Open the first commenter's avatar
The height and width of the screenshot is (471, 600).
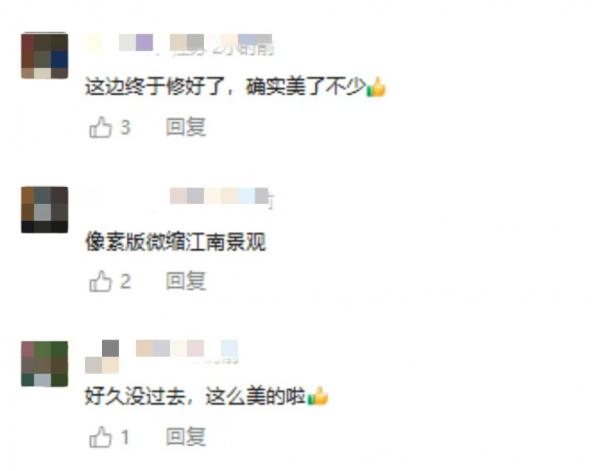coord(44,56)
